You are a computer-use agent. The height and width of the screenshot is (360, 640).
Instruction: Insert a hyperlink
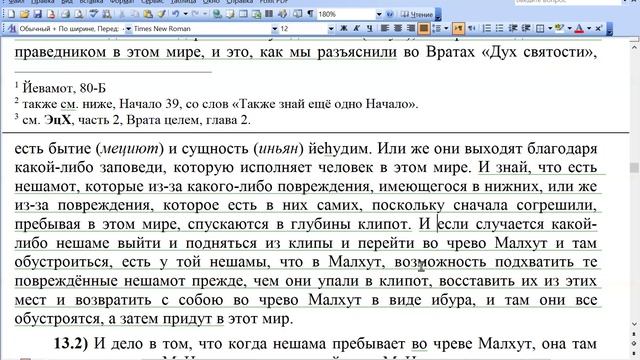point(217,14)
